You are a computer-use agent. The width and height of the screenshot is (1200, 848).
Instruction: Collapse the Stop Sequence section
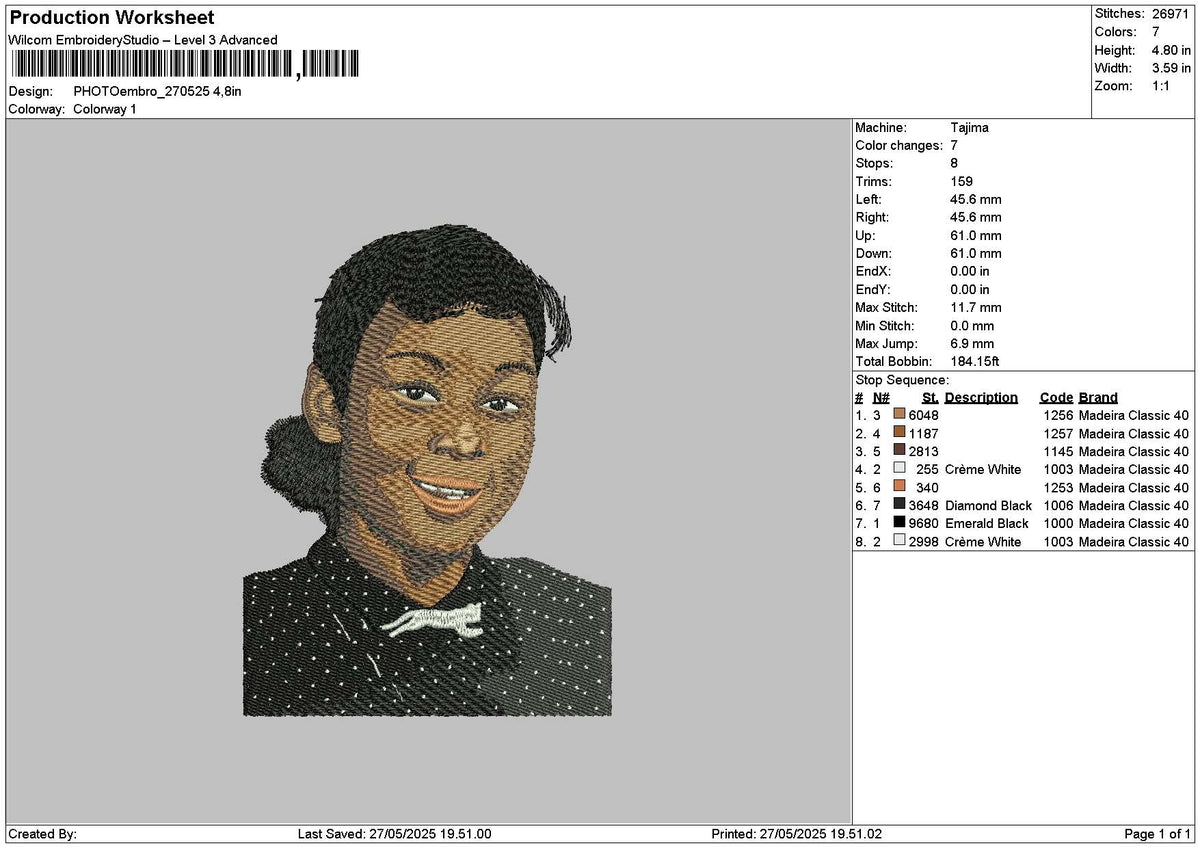901,380
